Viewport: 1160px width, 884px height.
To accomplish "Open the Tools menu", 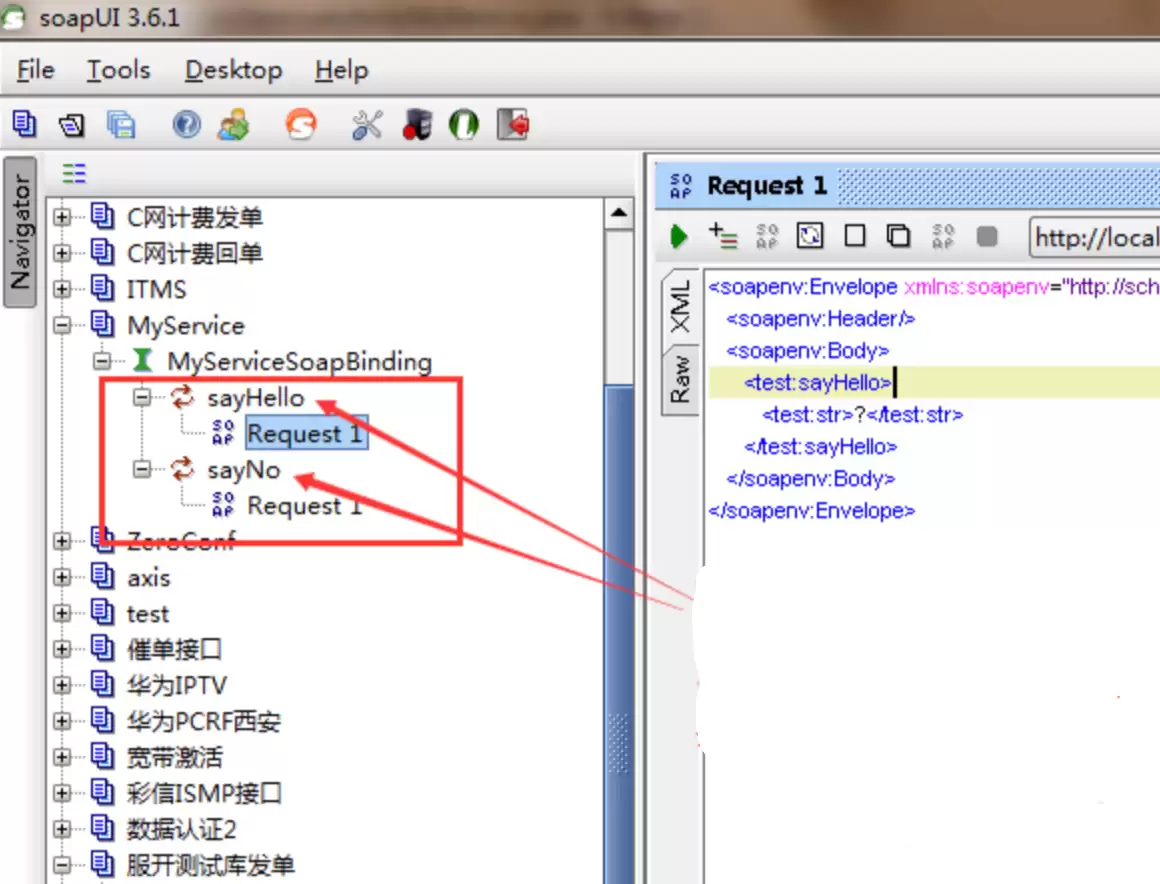I will click(x=118, y=70).
